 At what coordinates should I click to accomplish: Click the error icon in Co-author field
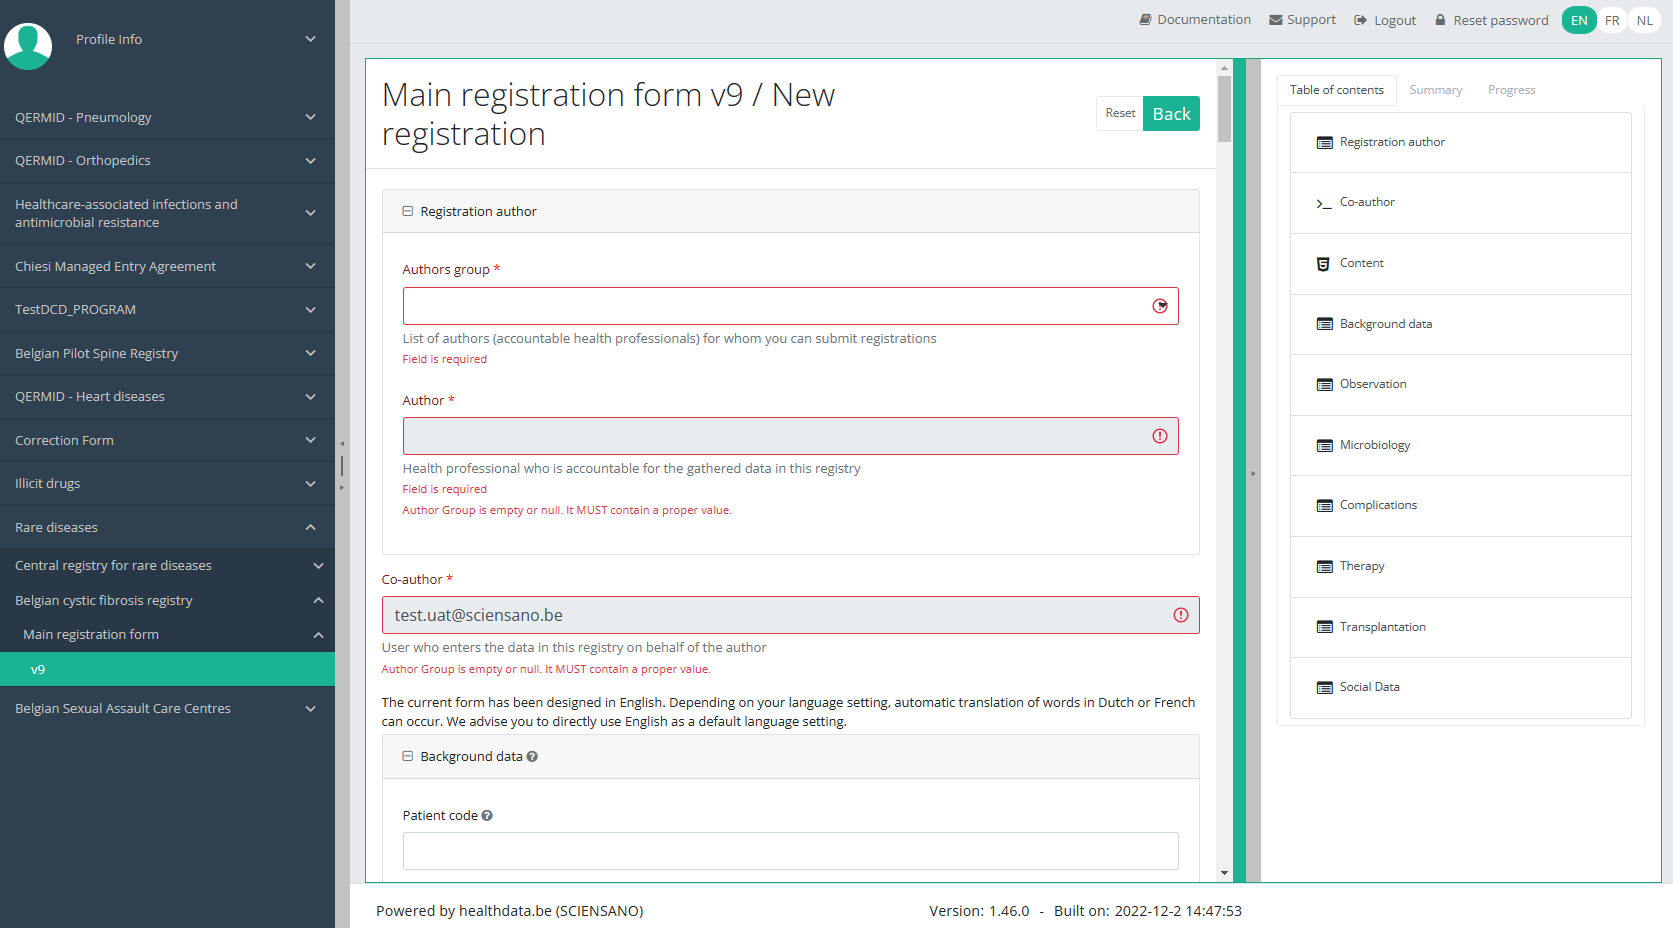click(1180, 615)
